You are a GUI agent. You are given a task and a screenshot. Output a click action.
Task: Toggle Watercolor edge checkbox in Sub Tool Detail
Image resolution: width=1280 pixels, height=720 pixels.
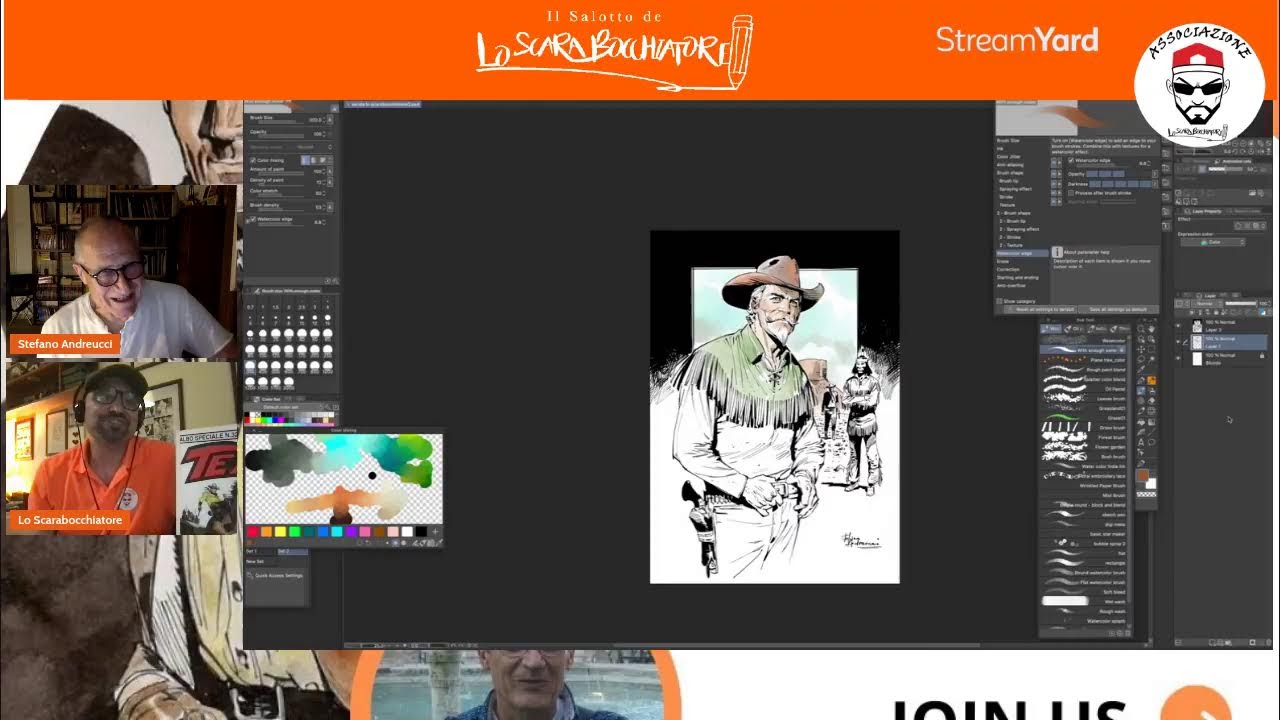(1071, 160)
